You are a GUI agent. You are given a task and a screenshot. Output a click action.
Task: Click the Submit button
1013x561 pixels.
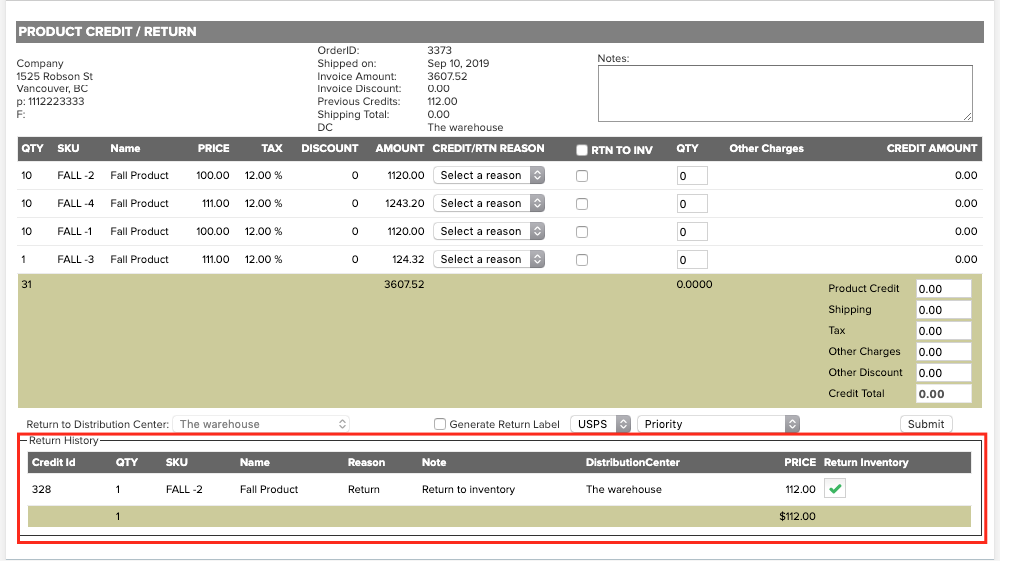[926, 424]
